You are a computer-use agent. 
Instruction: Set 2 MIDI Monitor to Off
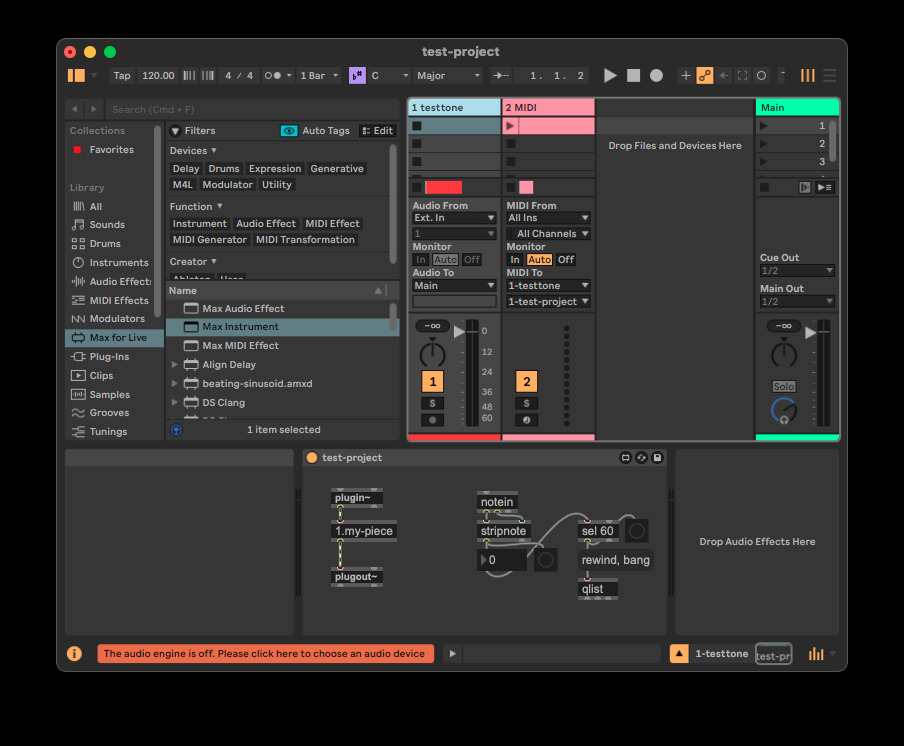pyautogui.click(x=566, y=260)
